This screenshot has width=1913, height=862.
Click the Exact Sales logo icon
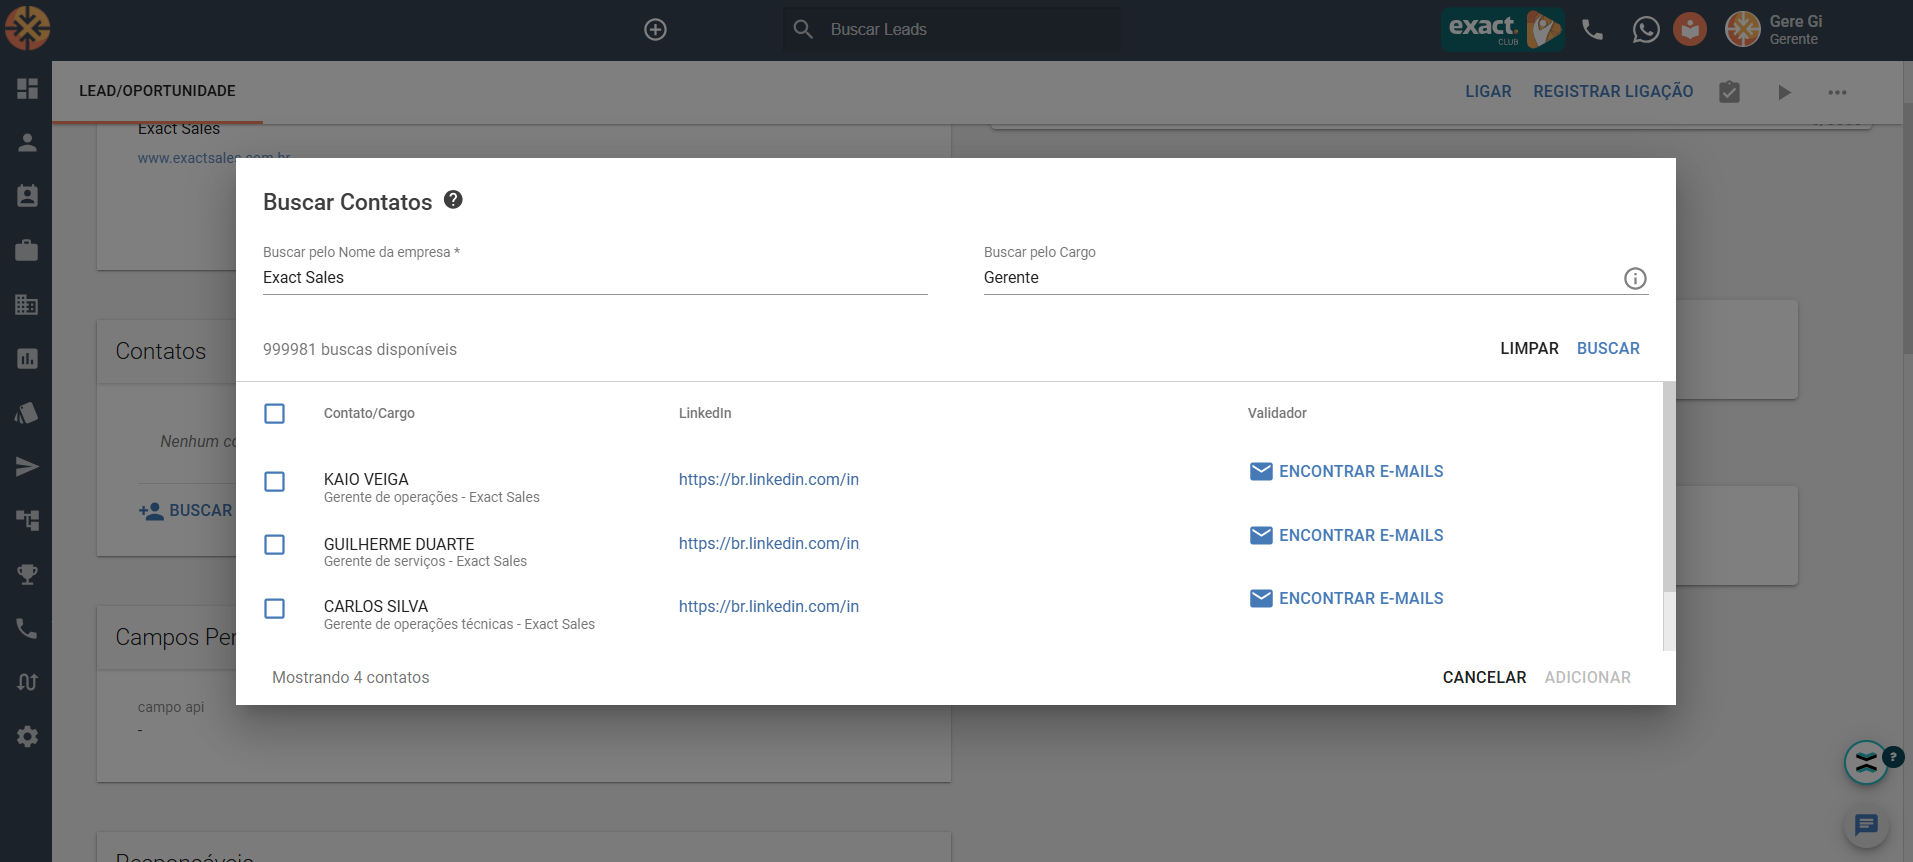coord(27,28)
